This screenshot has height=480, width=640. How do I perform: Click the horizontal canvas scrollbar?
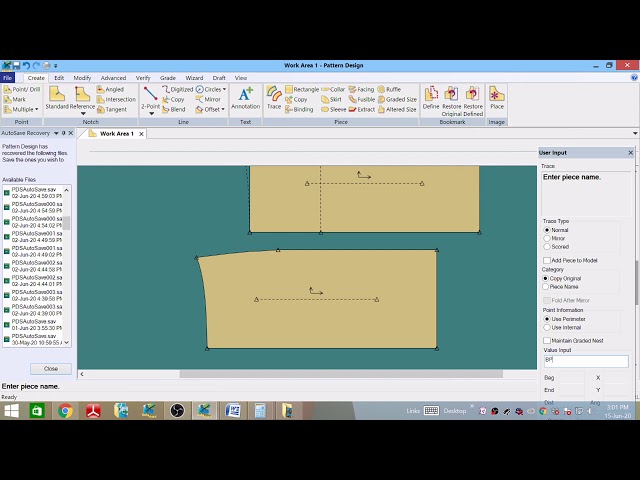click(x=341, y=374)
